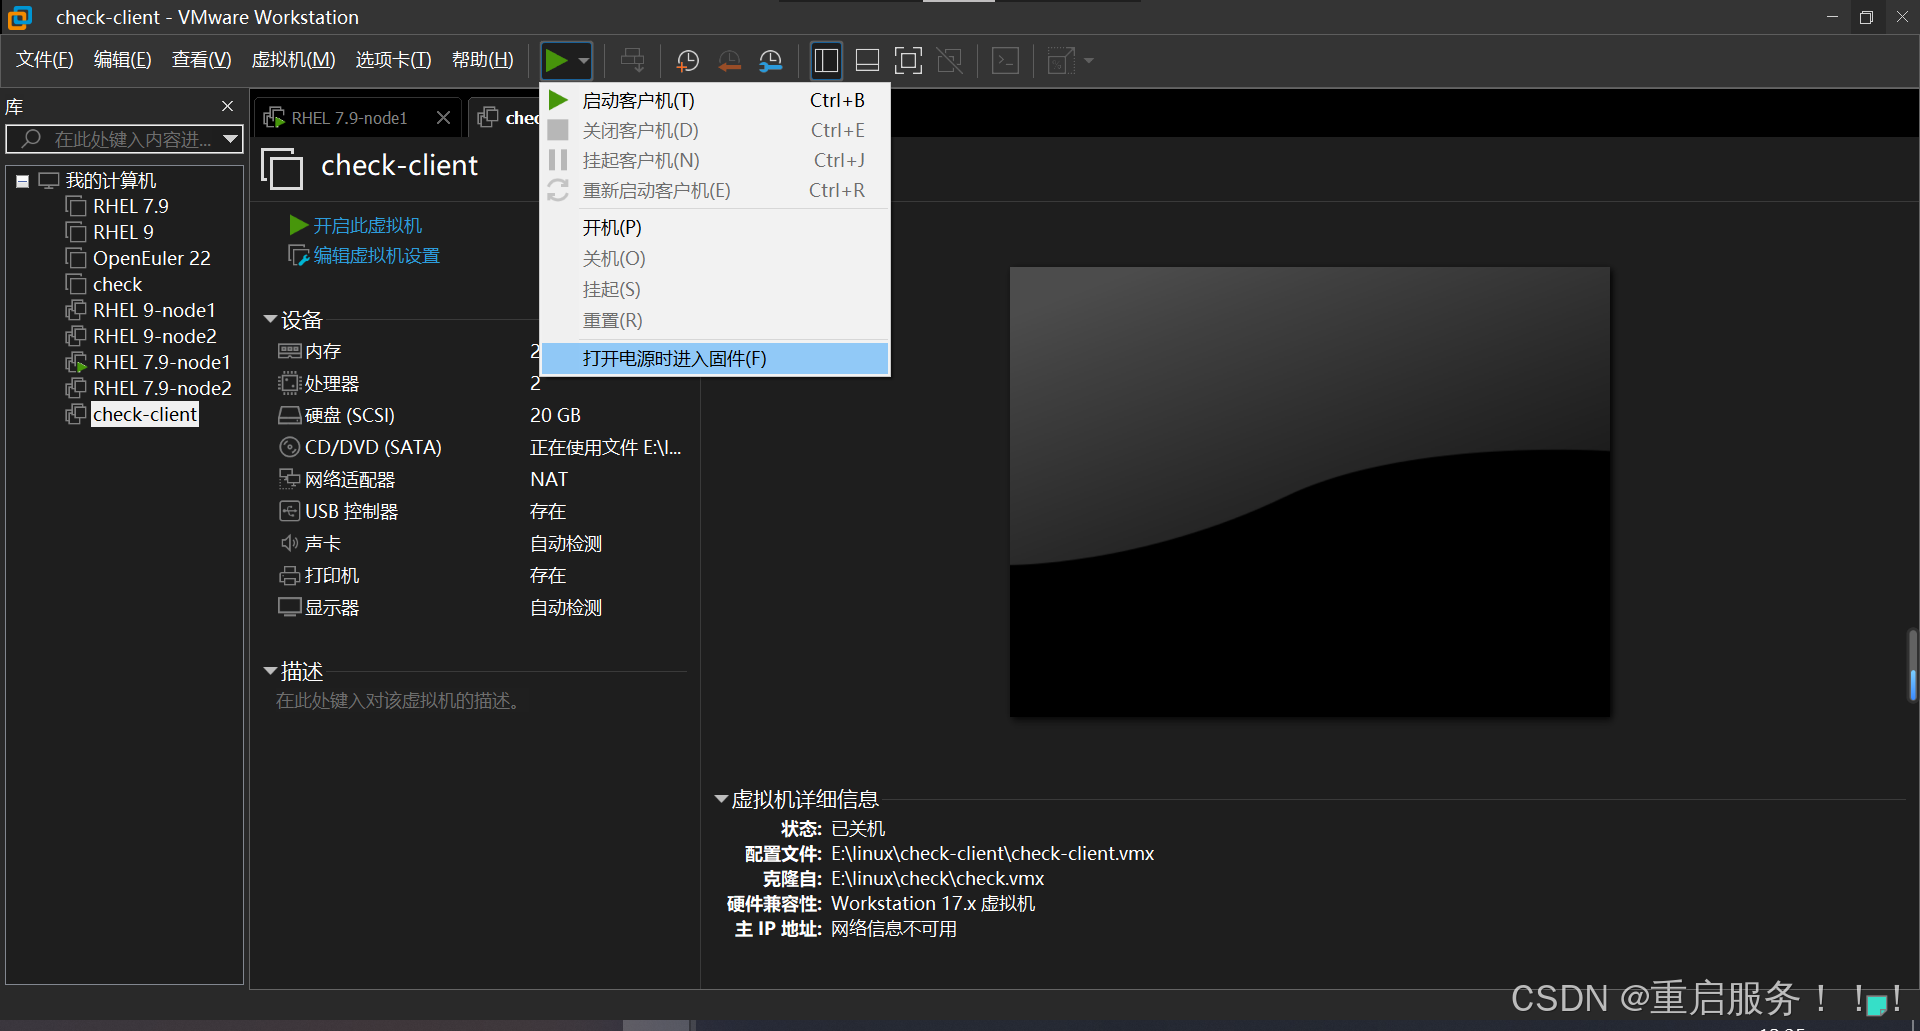
Task: Click the USB 控制器 device icon
Action: click(x=289, y=511)
